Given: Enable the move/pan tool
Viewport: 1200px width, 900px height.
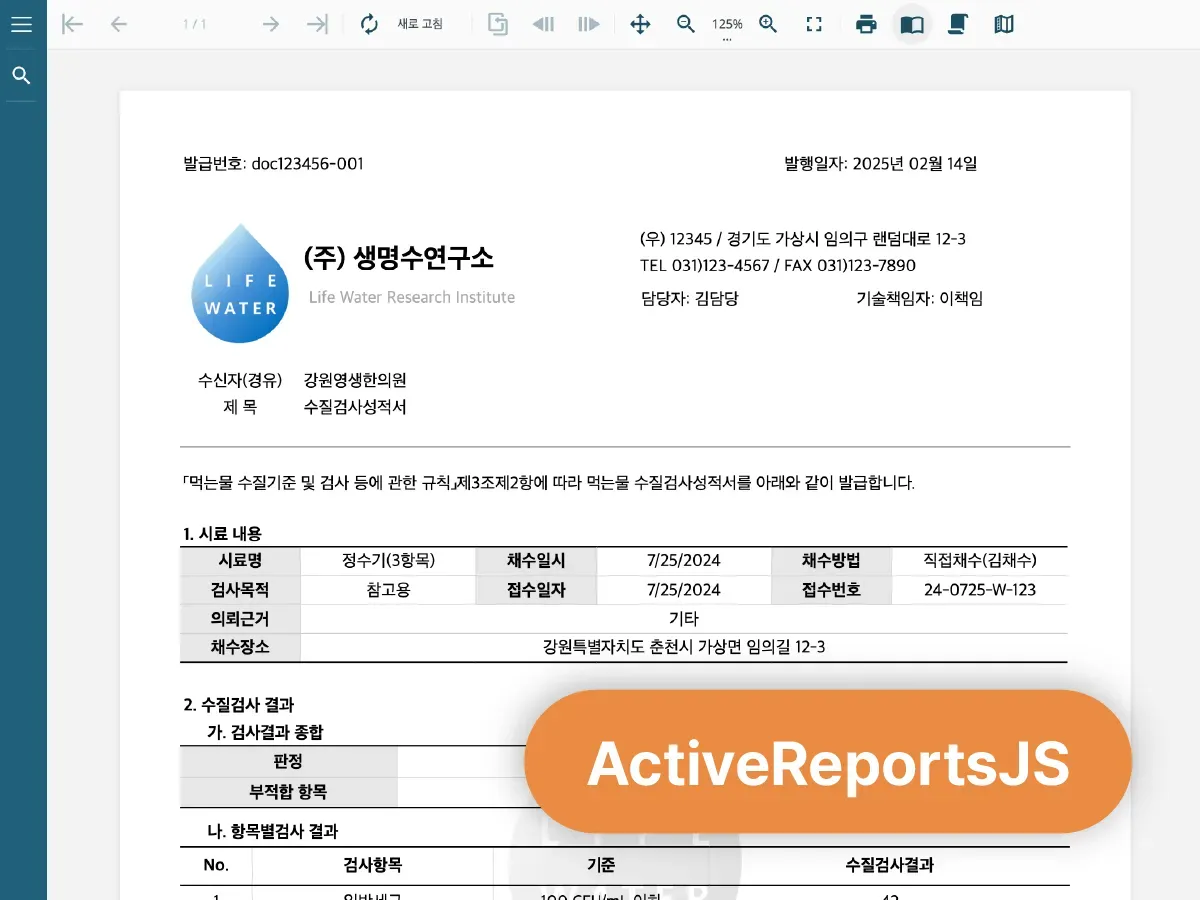Looking at the screenshot, I should (640, 24).
